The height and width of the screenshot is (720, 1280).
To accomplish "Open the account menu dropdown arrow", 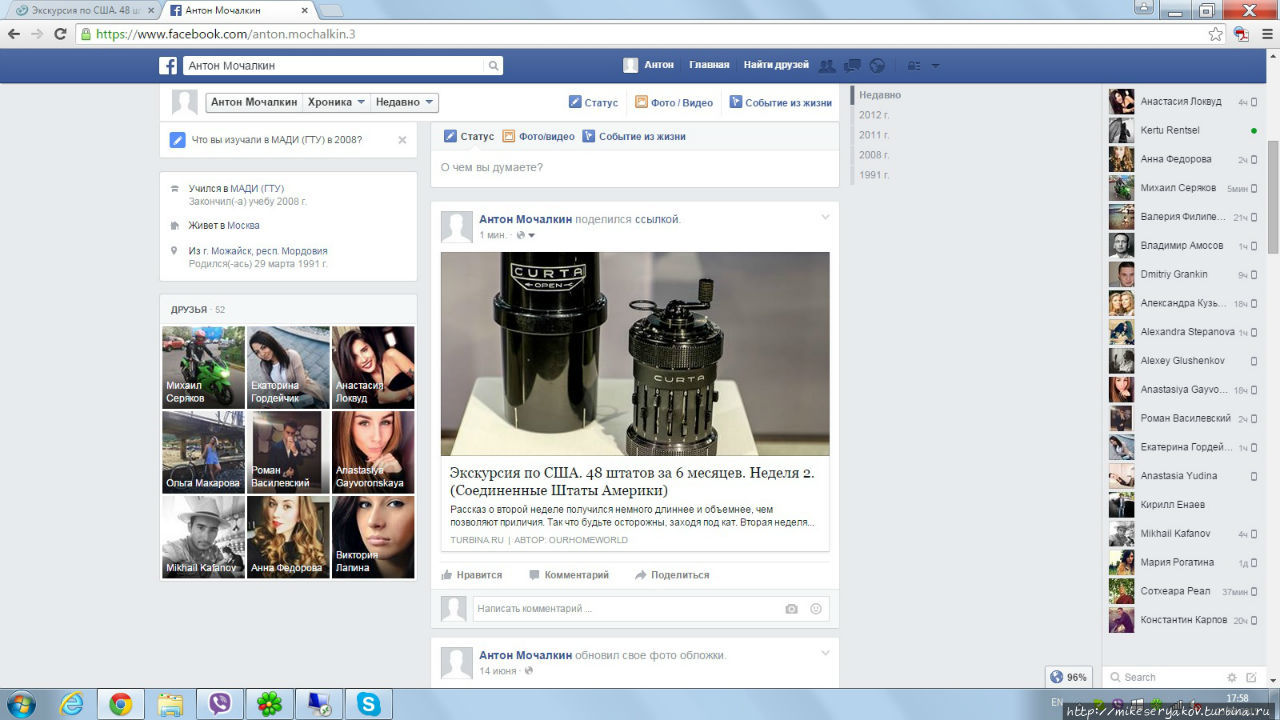I will coord(935,66).
